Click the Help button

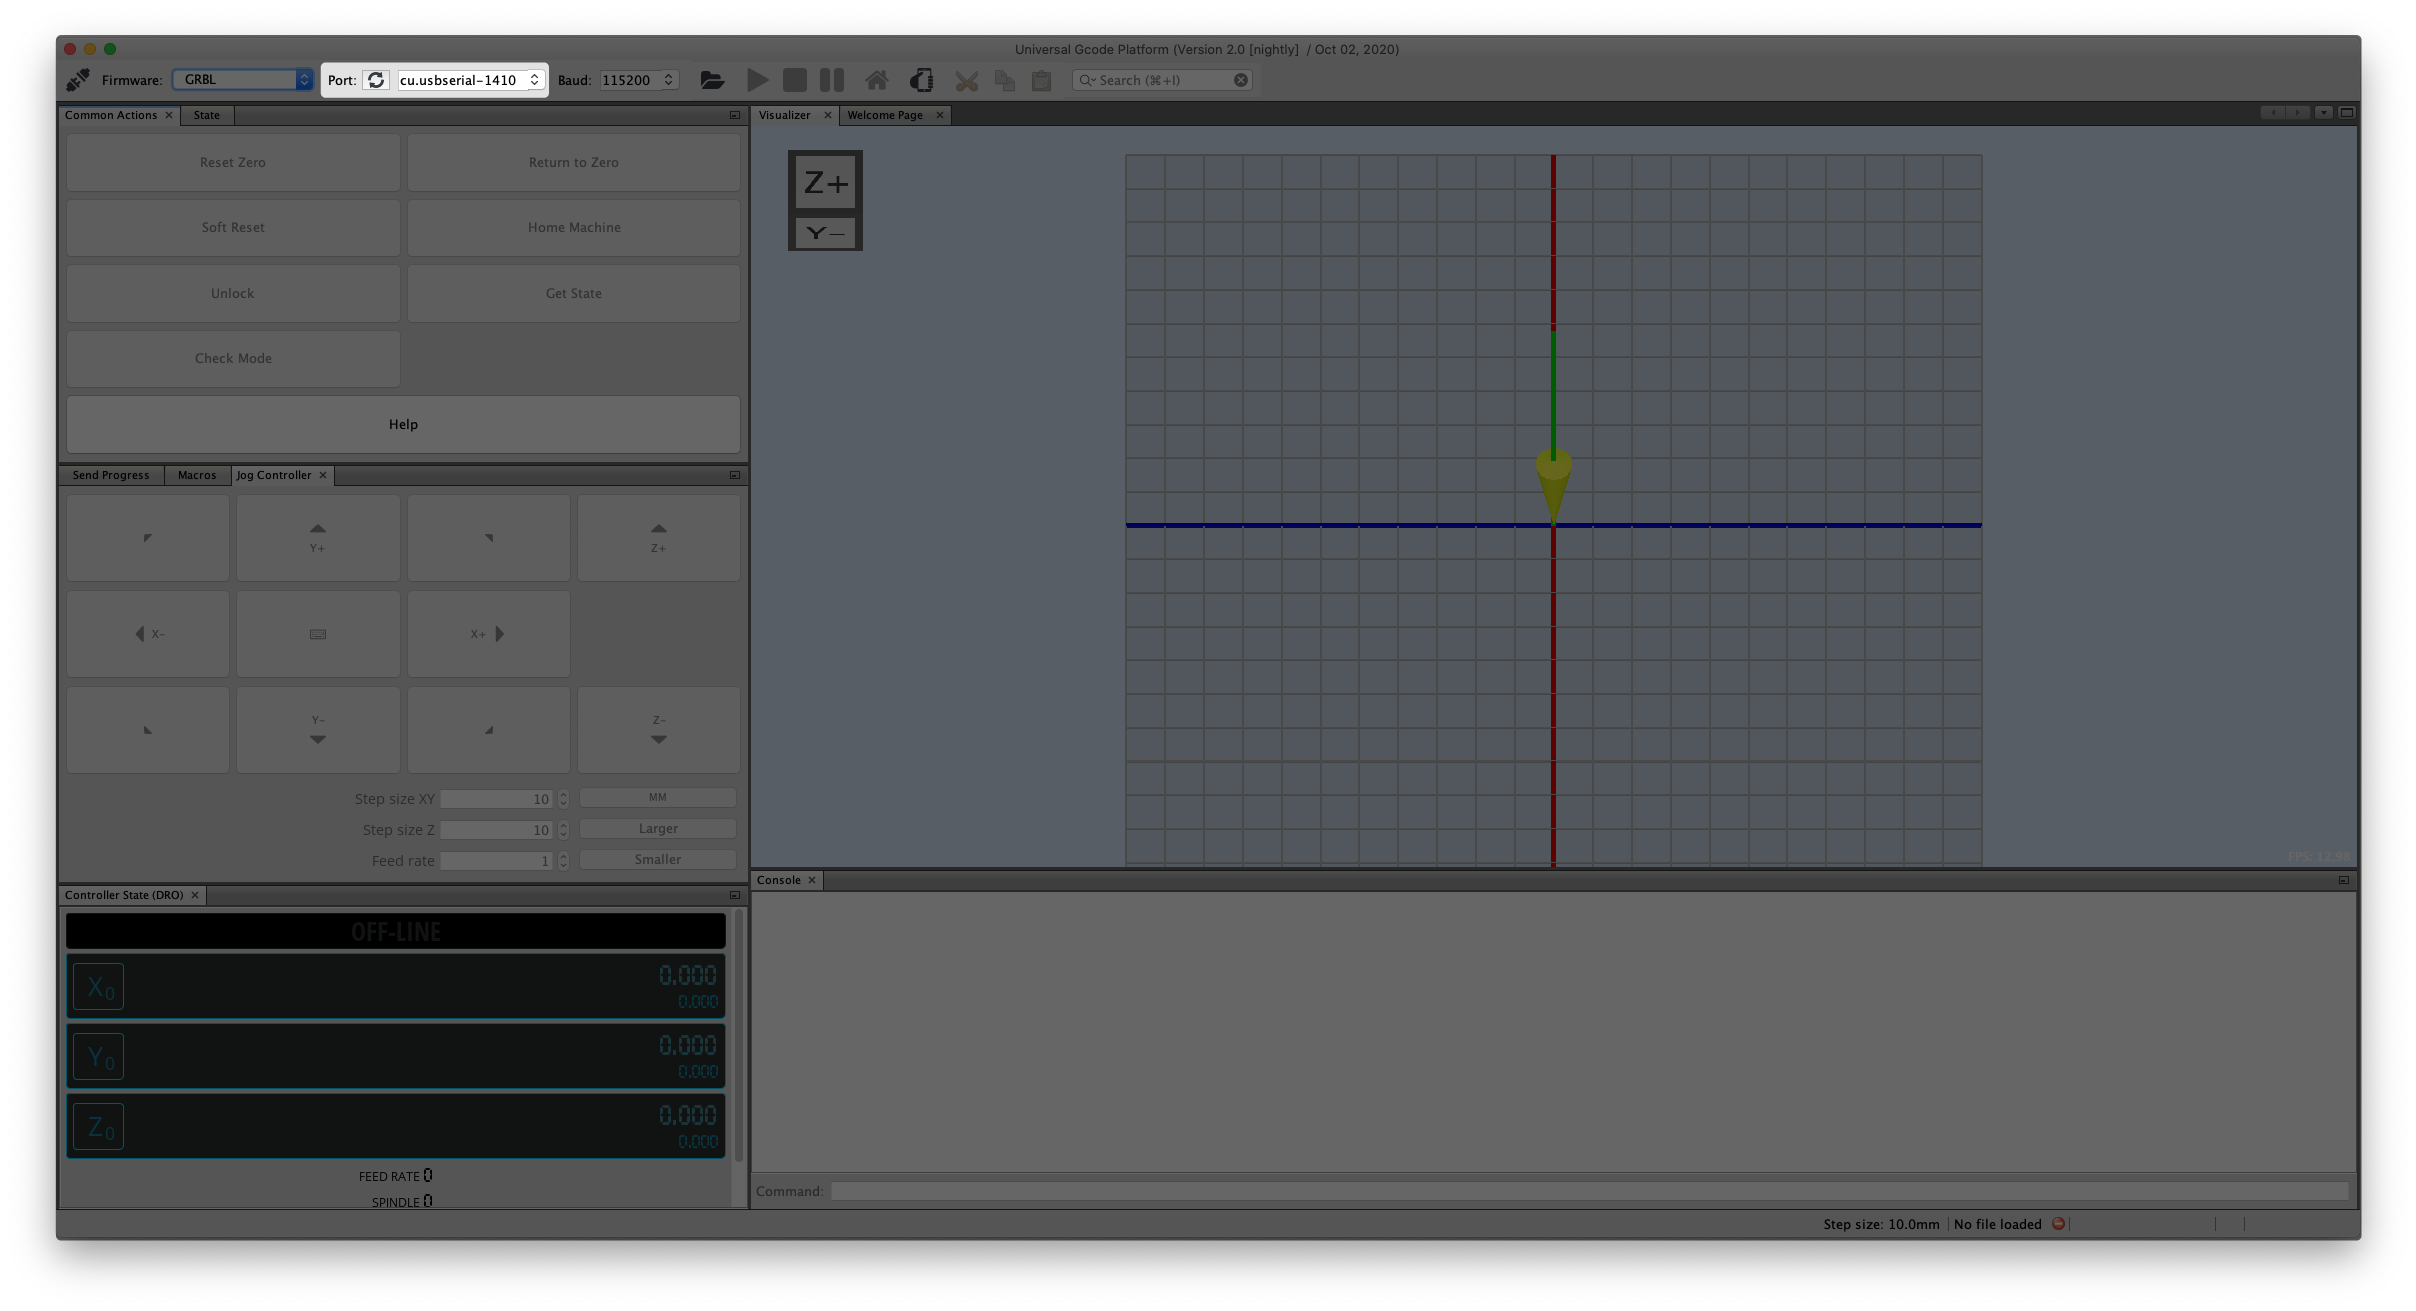tap(403, 424)
